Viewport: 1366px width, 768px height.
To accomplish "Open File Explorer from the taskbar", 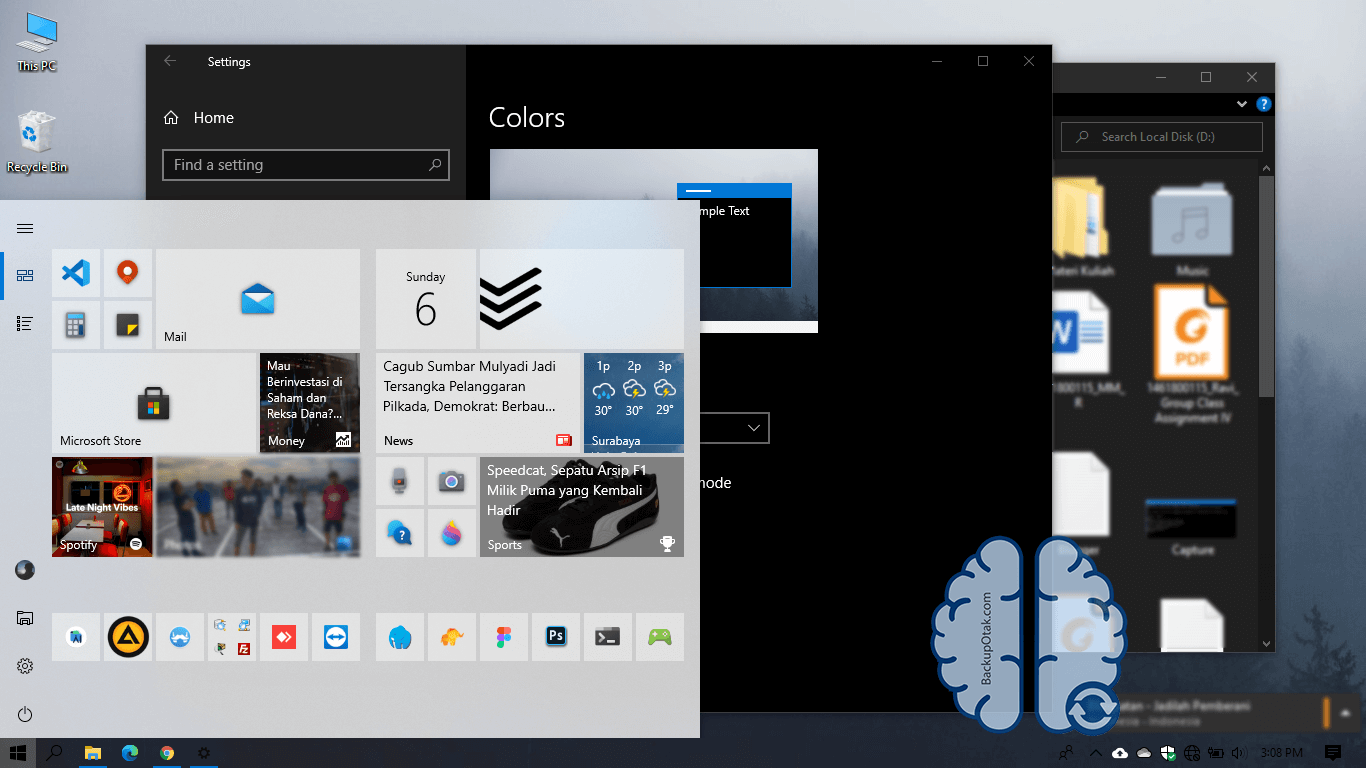I will click(92, 753).
